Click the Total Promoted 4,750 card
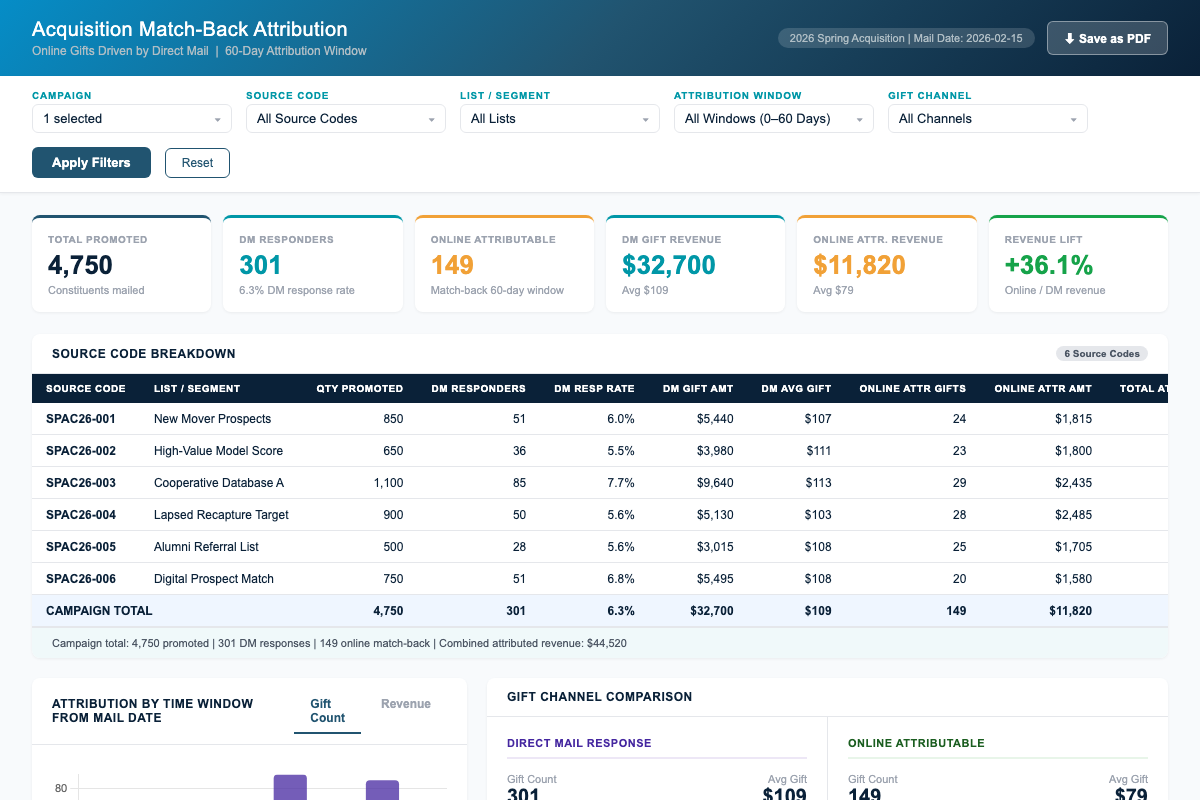The height and width of the screenshot is (800, 1200). [121, 264]
